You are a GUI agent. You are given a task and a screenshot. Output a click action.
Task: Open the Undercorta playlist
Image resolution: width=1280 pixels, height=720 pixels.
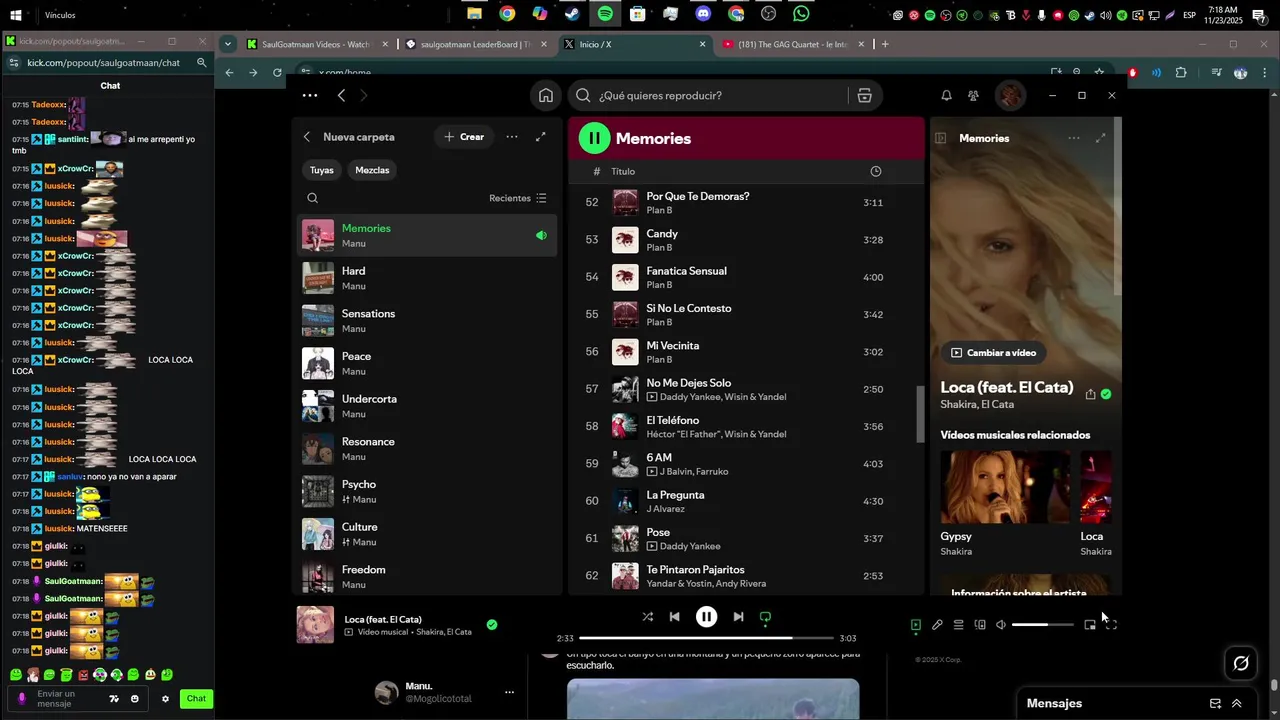point(427,406)
